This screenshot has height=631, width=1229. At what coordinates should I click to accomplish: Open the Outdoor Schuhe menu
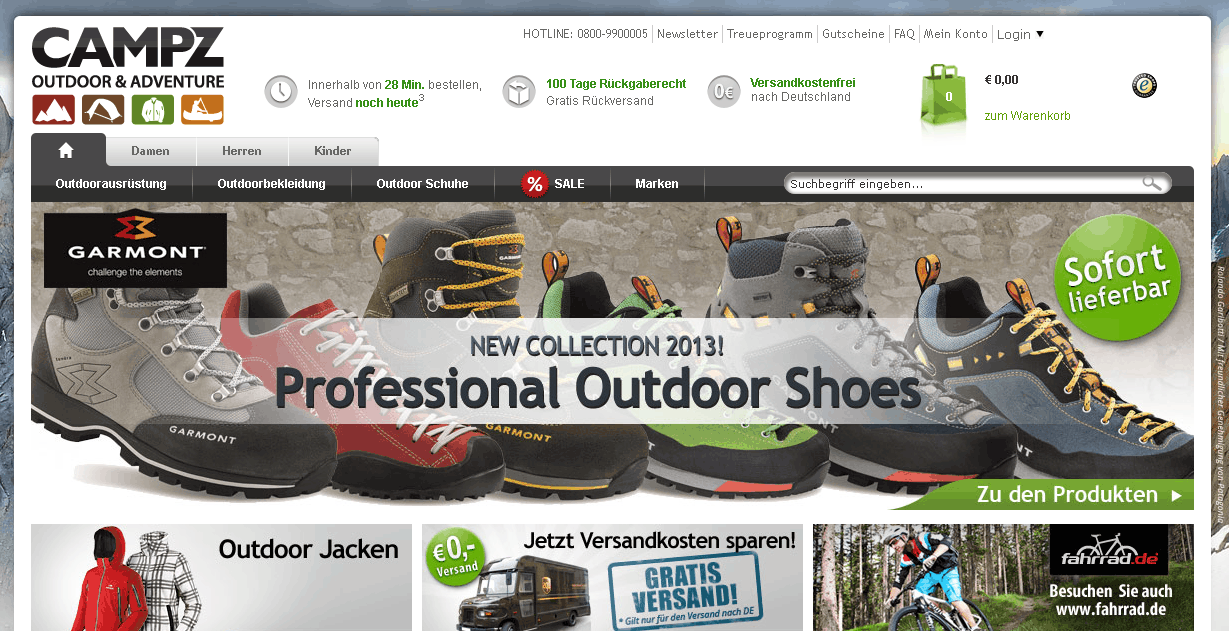(422, 184)
